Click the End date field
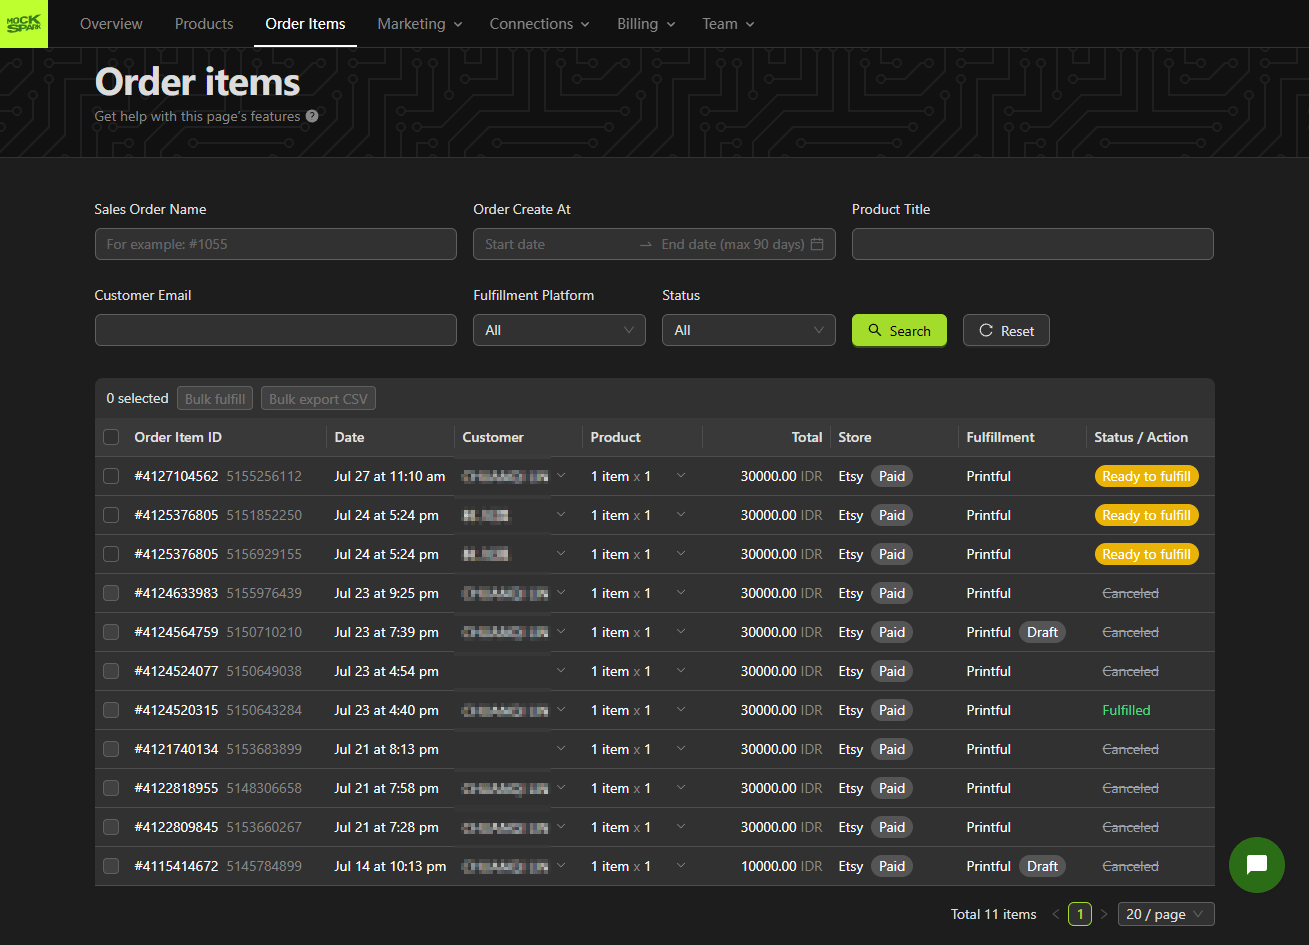 tap(733, 244)
